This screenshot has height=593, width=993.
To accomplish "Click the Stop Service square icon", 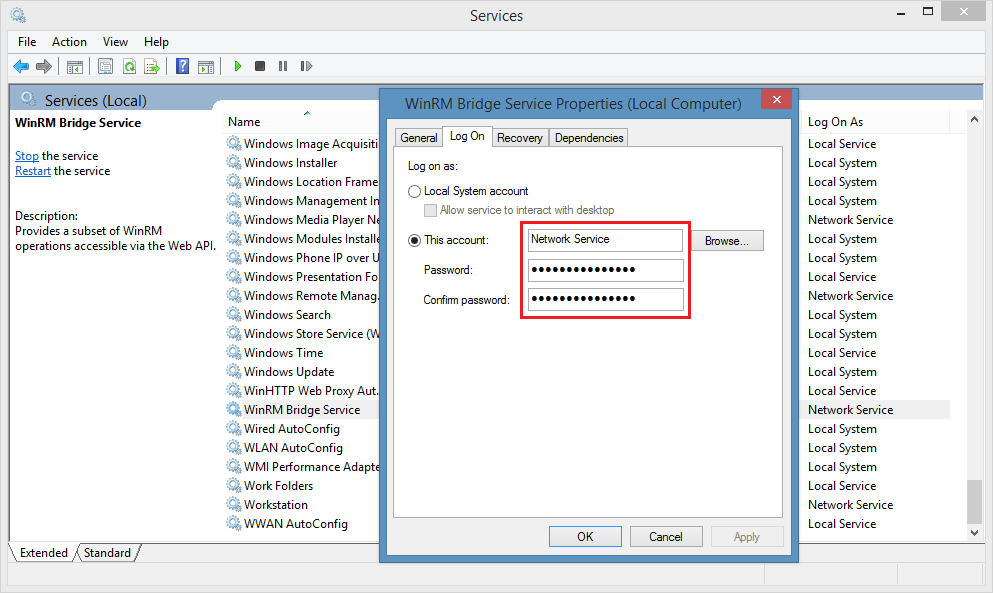I will tap(260, 66).
